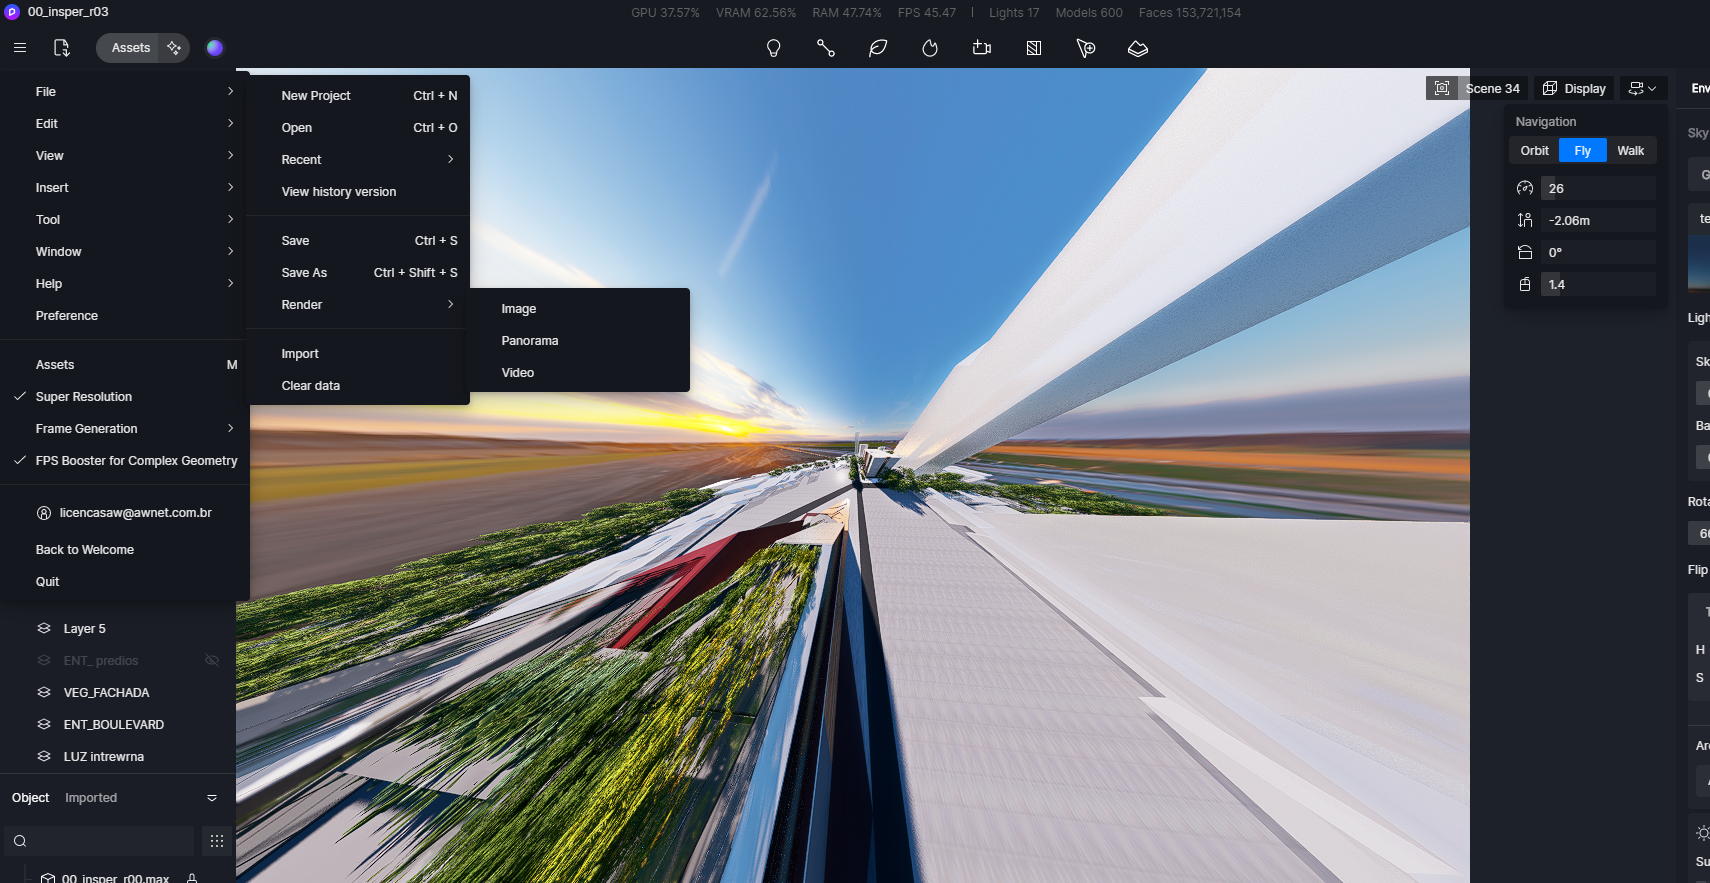Expand the View submenu

(124, 156)
